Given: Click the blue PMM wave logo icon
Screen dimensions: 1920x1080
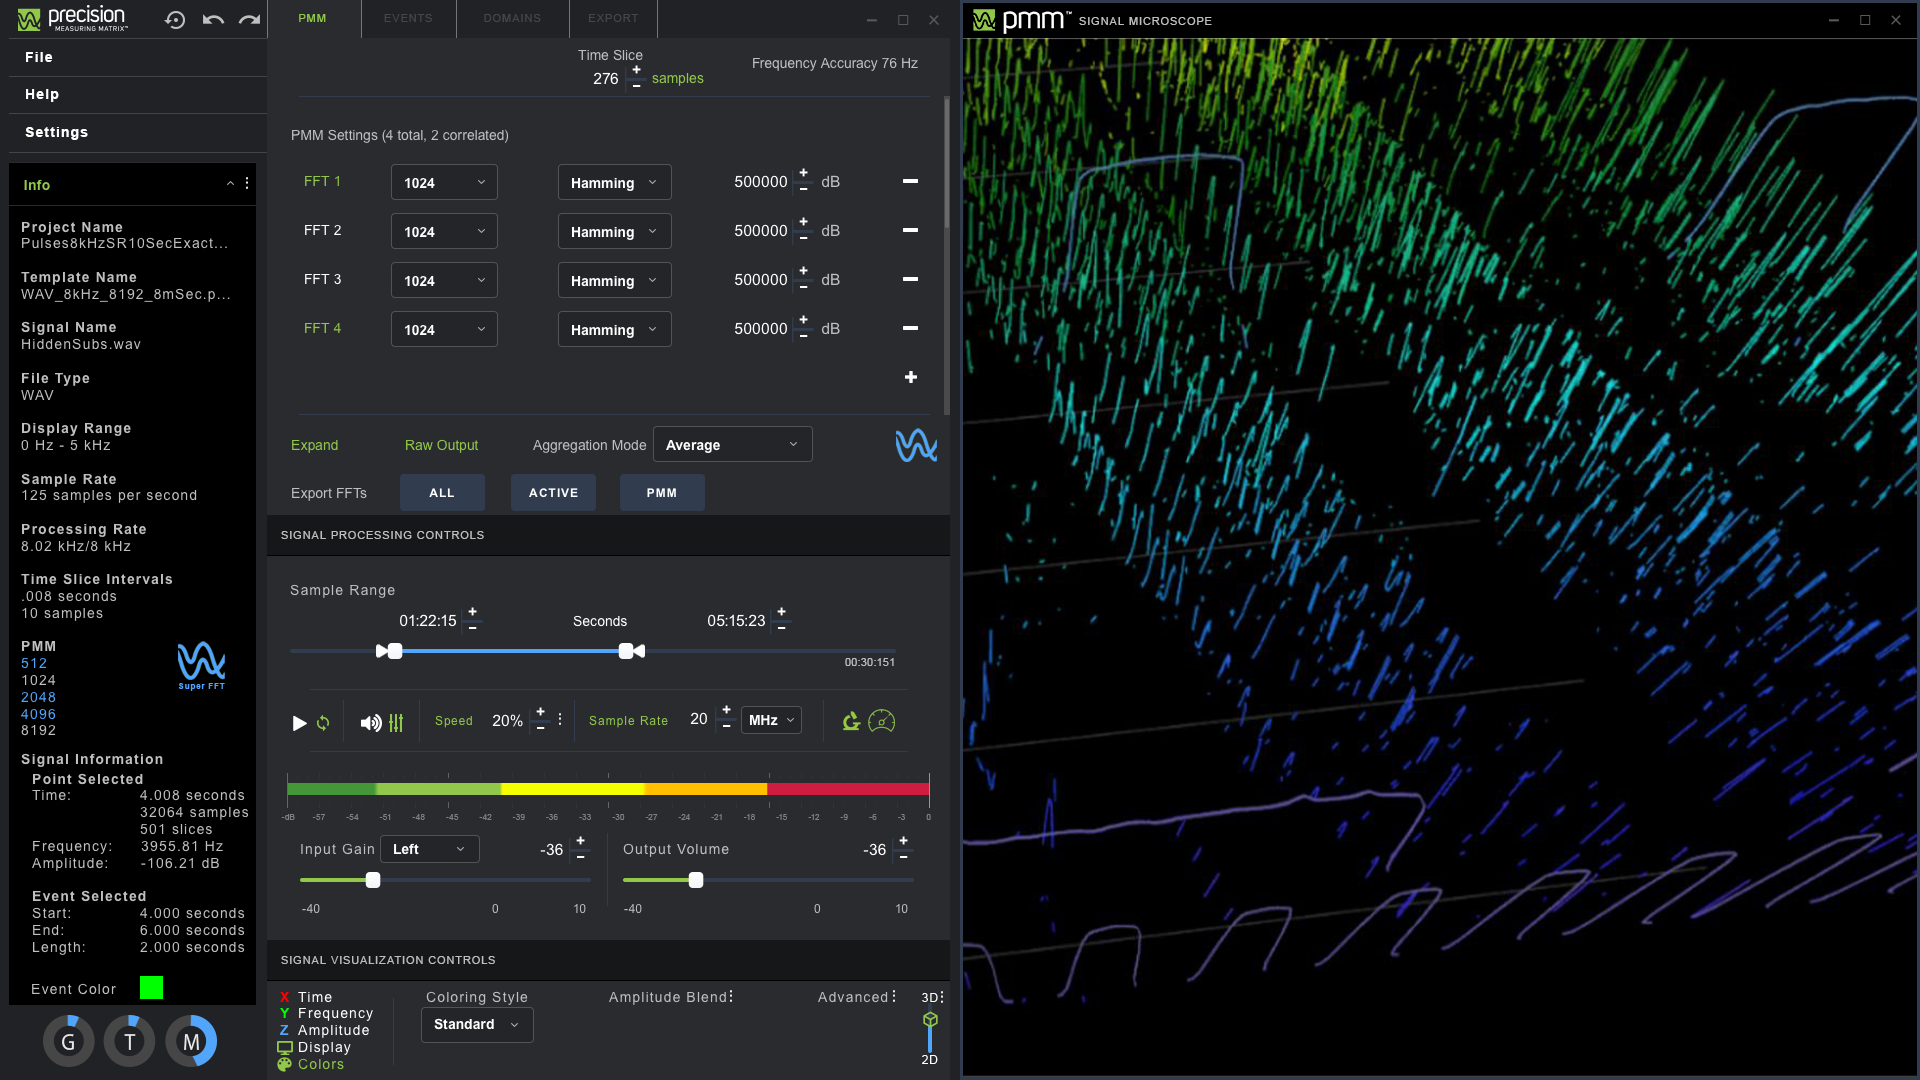Looking at the screenshot, I should 916,445.
